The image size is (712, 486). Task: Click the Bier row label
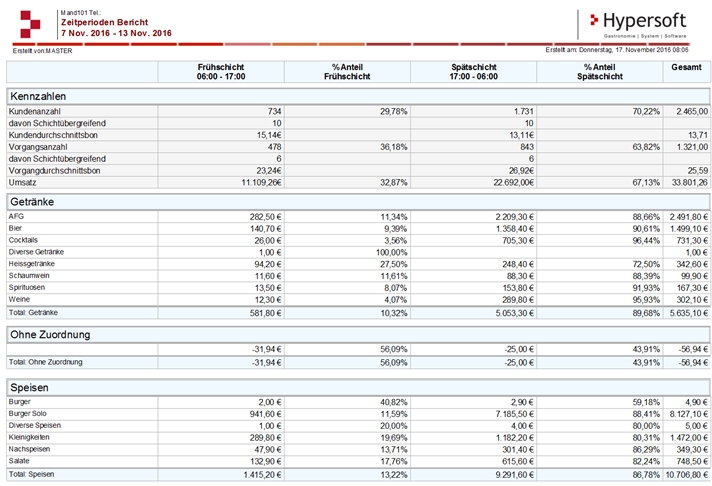coord(15,228)
